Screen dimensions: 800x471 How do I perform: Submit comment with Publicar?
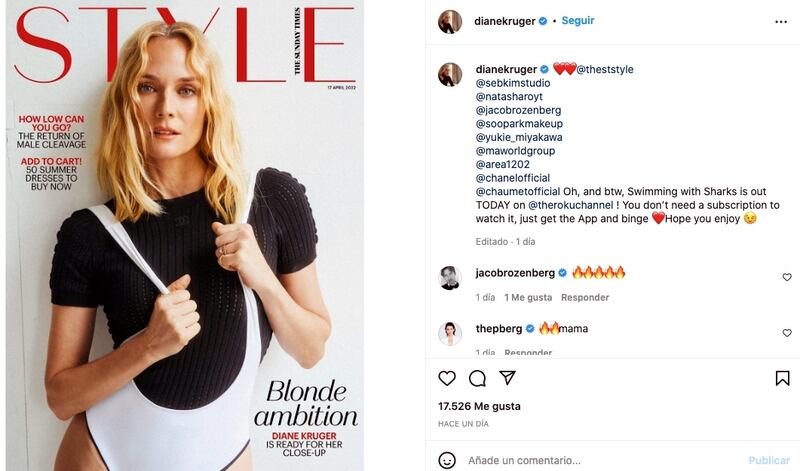pyautogui.click(x=769, y=460)
